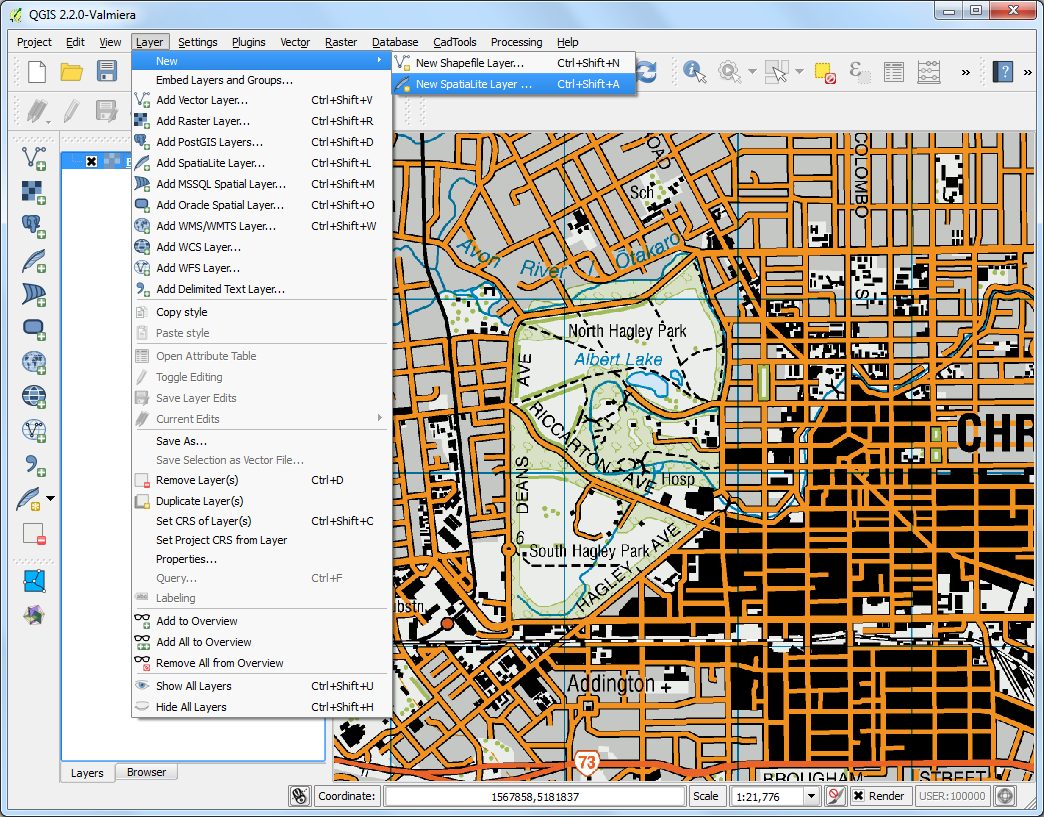Click the Add SpatiaLite Layer feather icon

pyautogui.click(x=34, y=260)
